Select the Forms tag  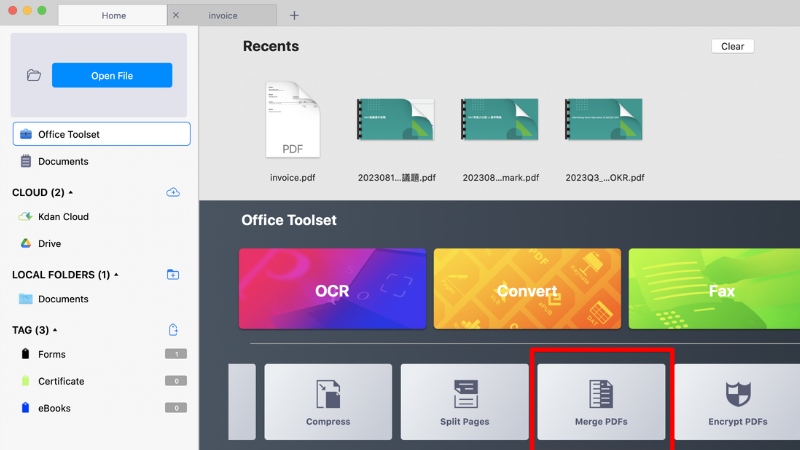(x=52, y=354)
